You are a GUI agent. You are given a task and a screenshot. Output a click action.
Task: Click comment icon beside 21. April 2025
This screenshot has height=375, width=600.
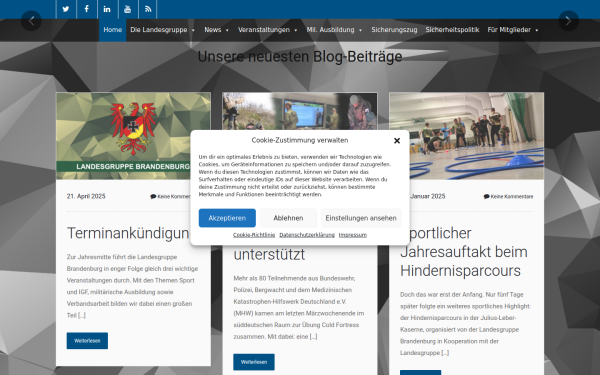[153, 197]
